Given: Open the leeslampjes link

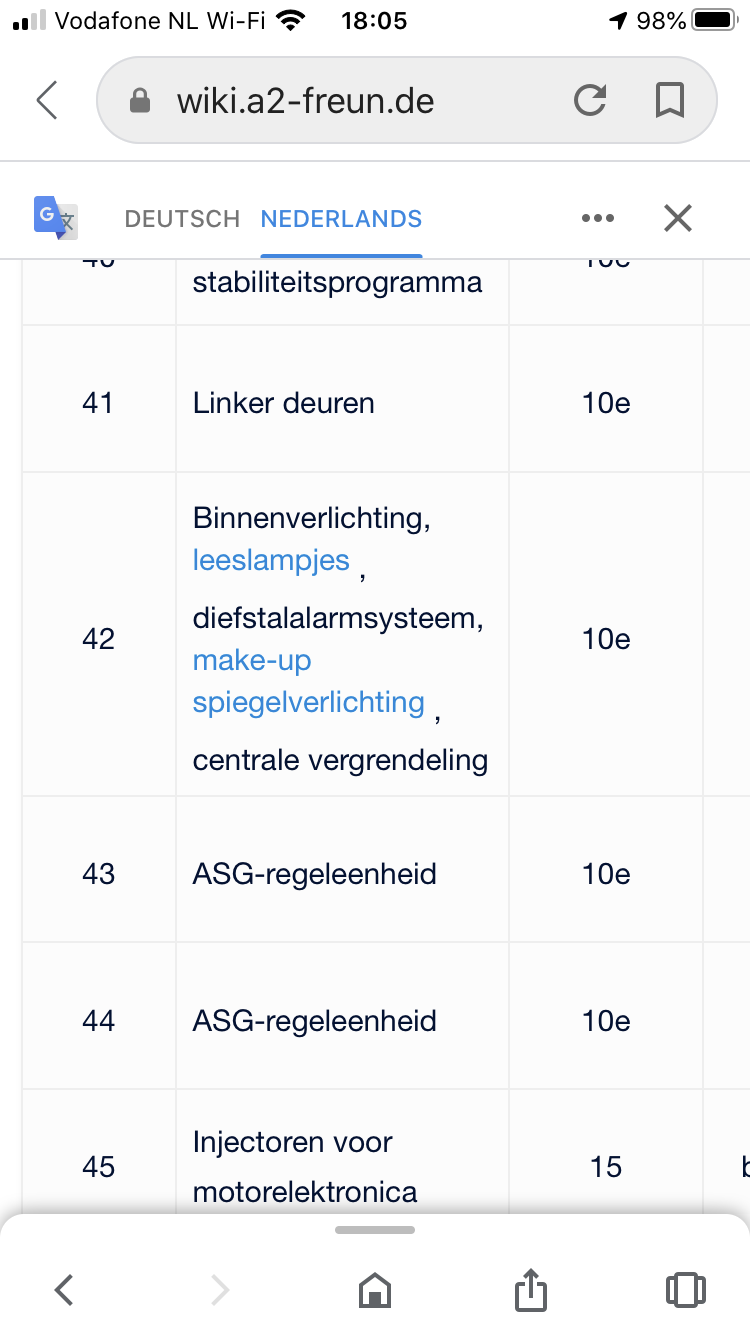Looking at the screenshot, I should pyautogui.click(x=271, y=560).
